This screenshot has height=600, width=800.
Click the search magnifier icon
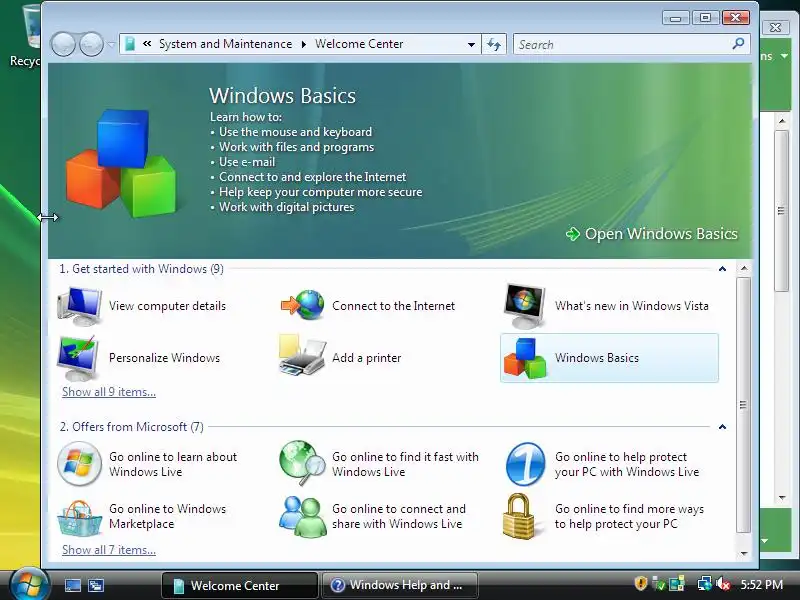pyautogui.click(x=738, y=44)
